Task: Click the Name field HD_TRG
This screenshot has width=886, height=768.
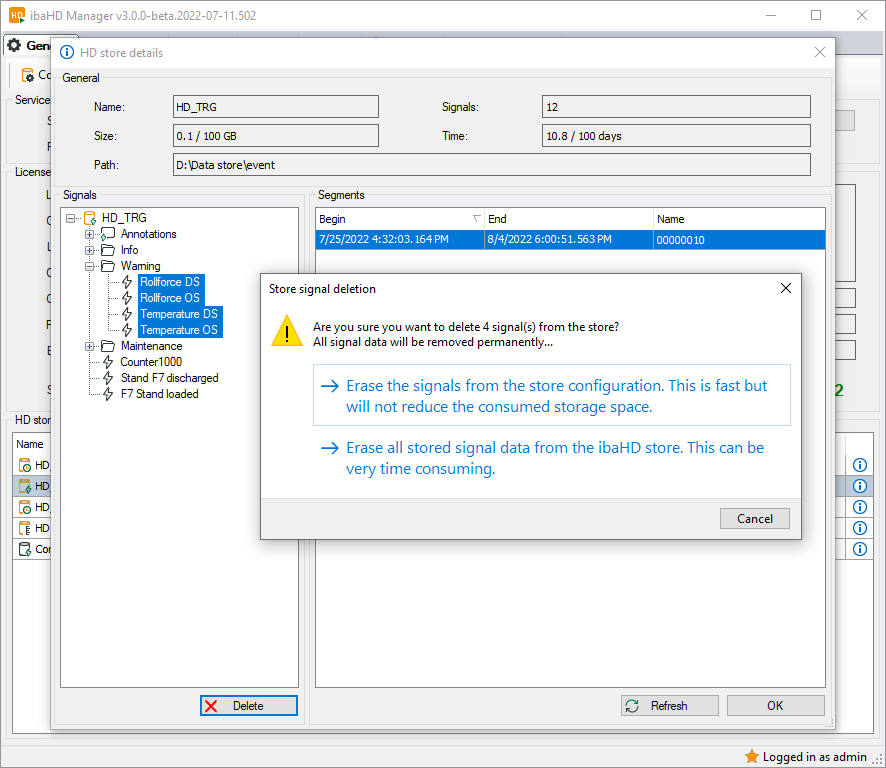Action: point(276,107)
